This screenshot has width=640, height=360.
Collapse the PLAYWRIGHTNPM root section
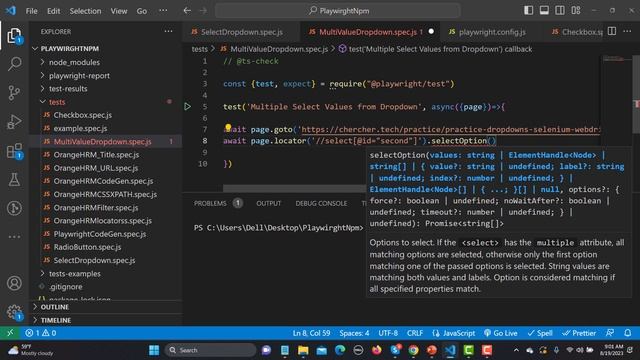tap(69, 49)
